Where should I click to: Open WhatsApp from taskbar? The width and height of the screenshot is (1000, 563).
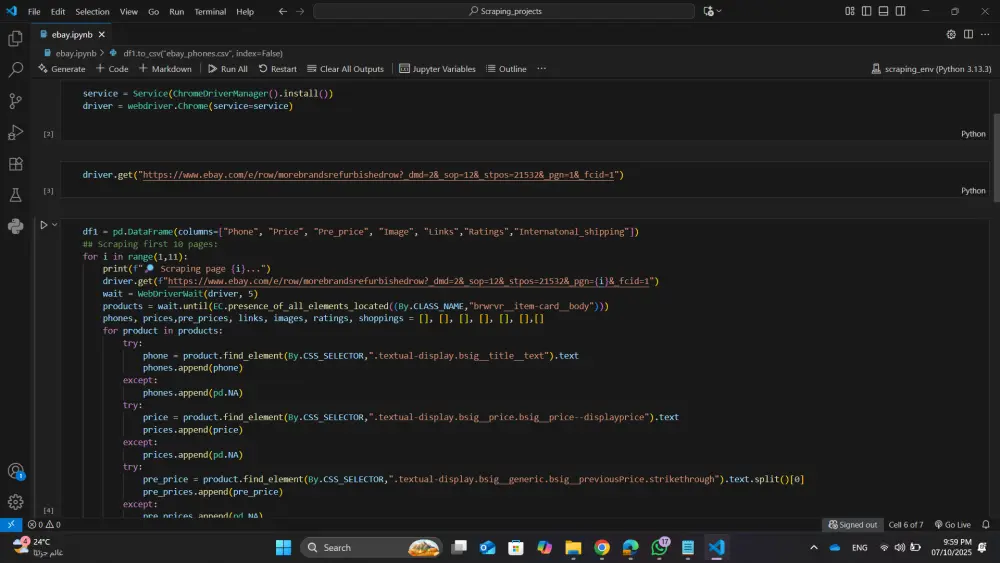[x=659, y=547]
